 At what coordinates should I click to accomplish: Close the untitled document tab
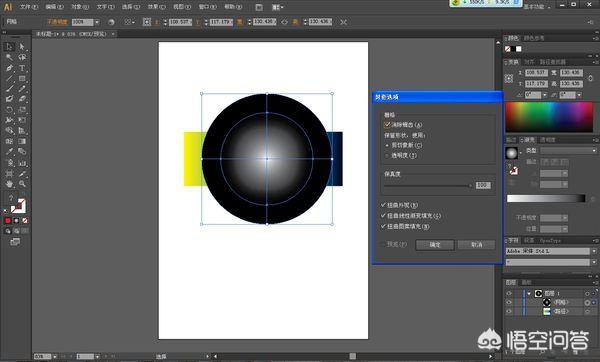coord(113,34)
